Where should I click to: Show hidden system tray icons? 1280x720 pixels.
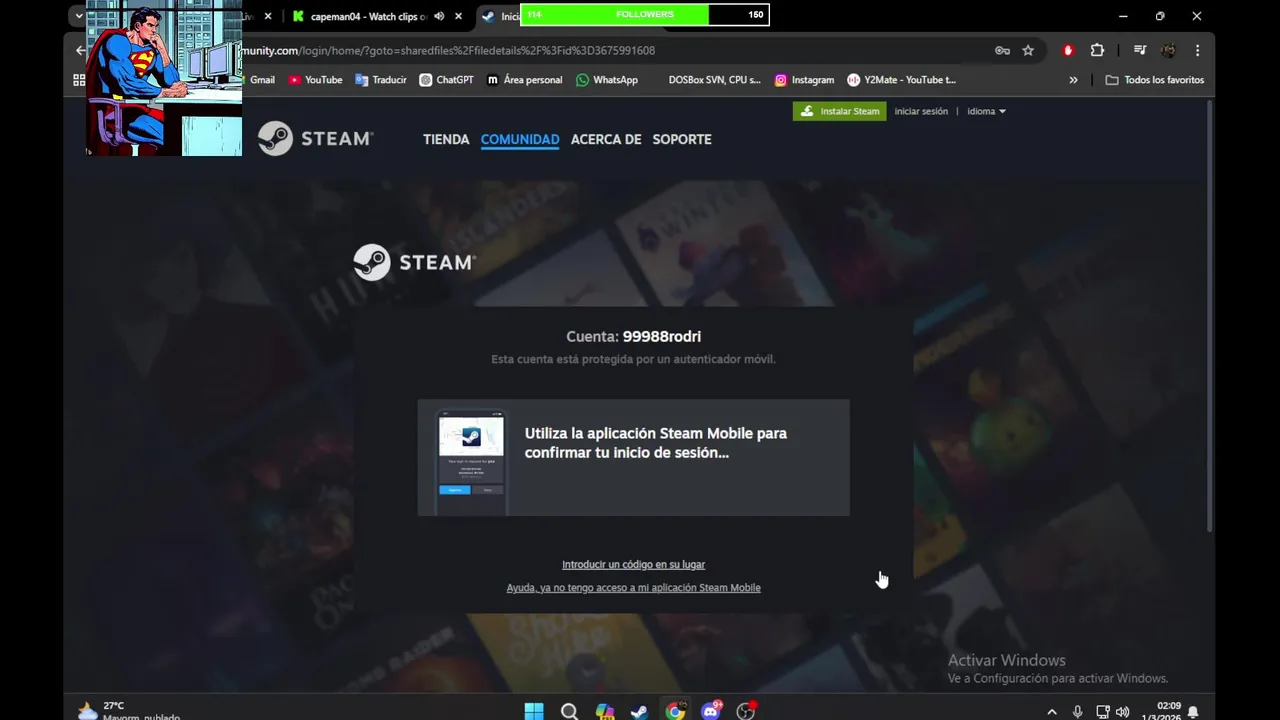[x=1051, y=712]
